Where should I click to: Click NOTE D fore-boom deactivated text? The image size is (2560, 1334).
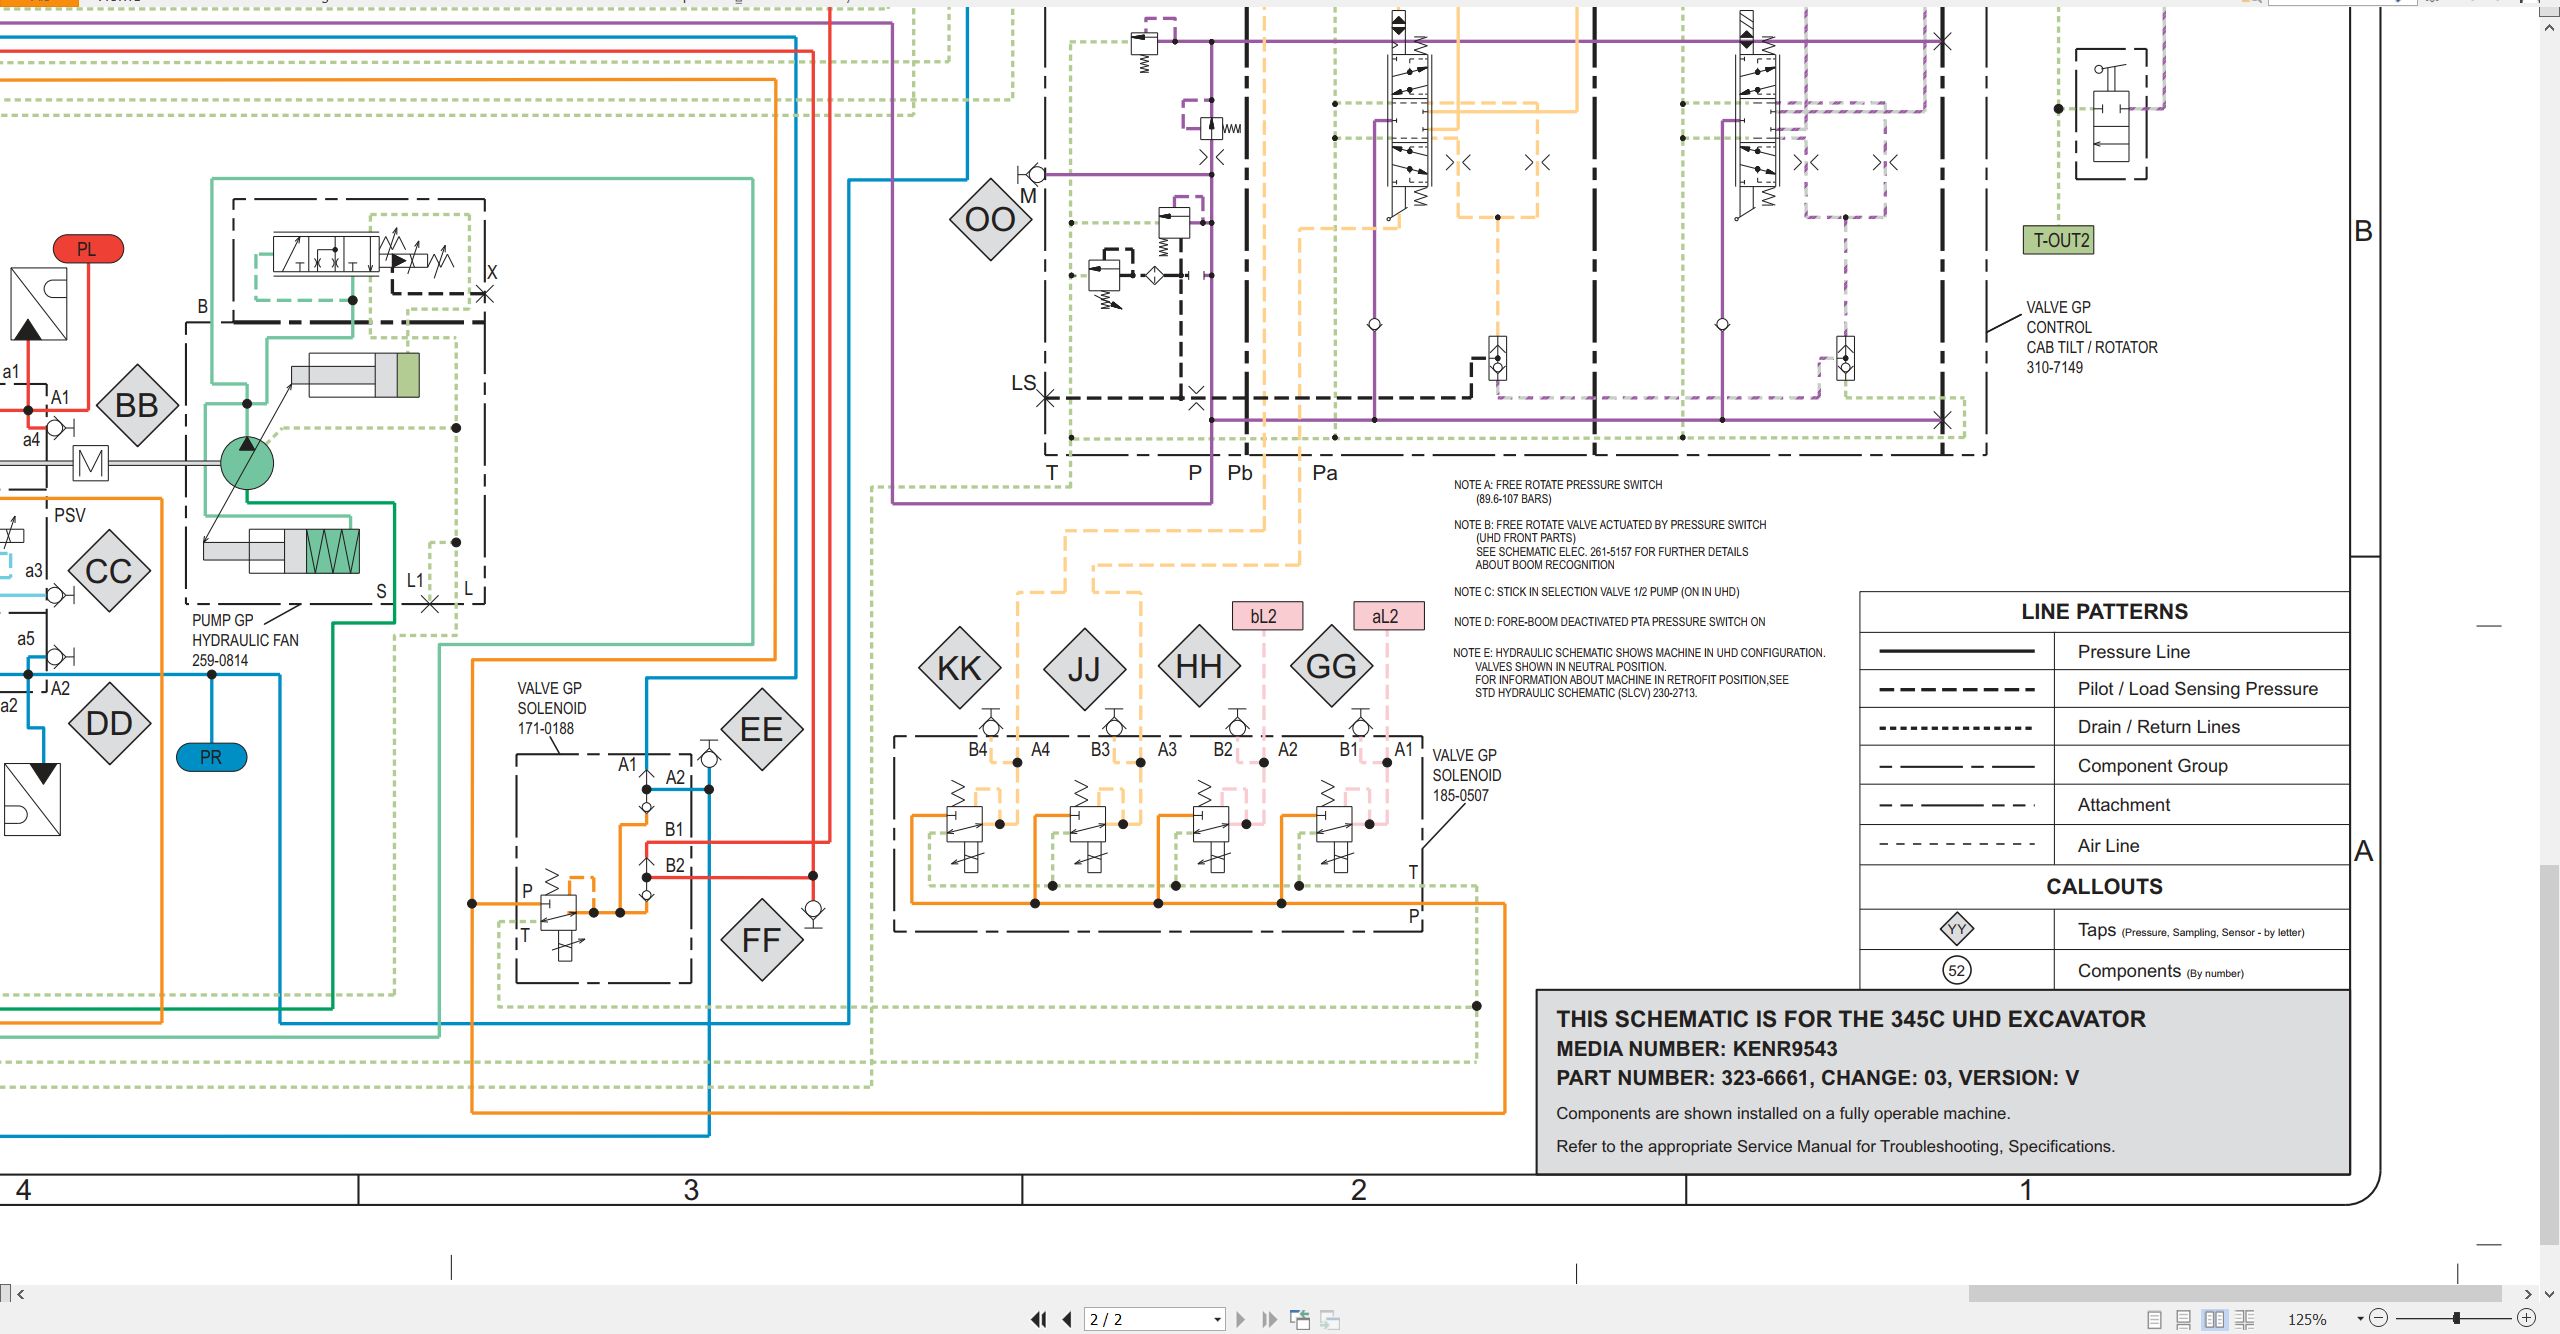[x=1610, y=622]
